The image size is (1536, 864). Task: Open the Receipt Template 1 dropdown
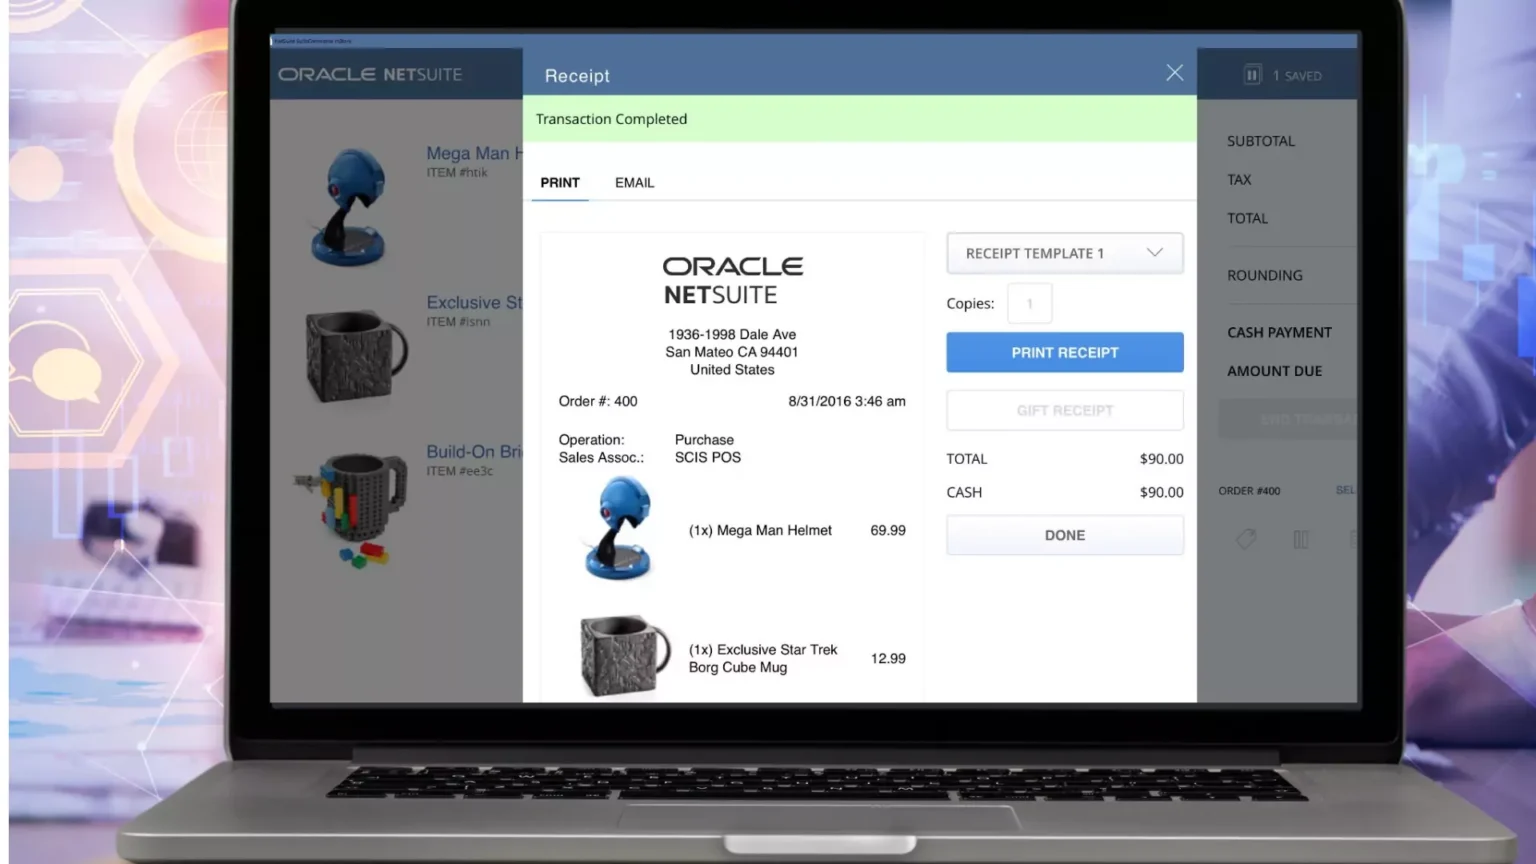(1065, 253)
